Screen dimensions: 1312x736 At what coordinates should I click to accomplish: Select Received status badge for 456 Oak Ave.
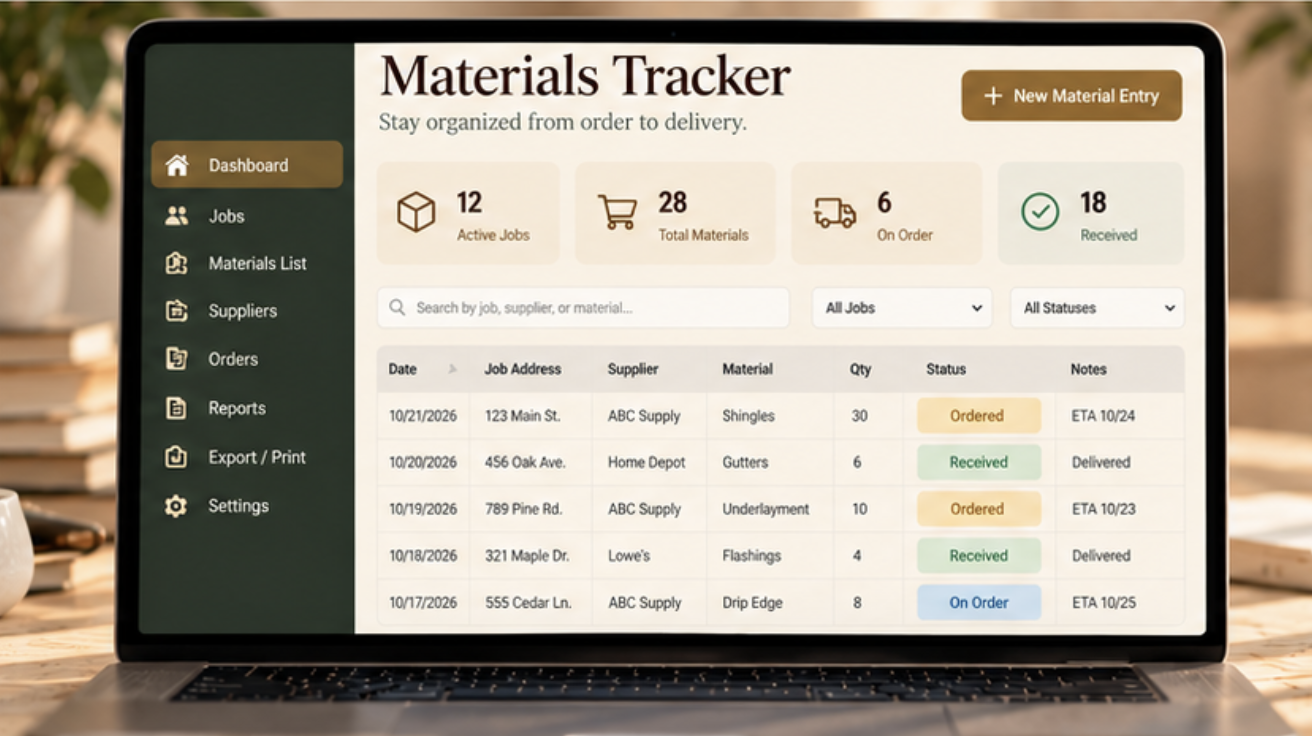(979, 462)
